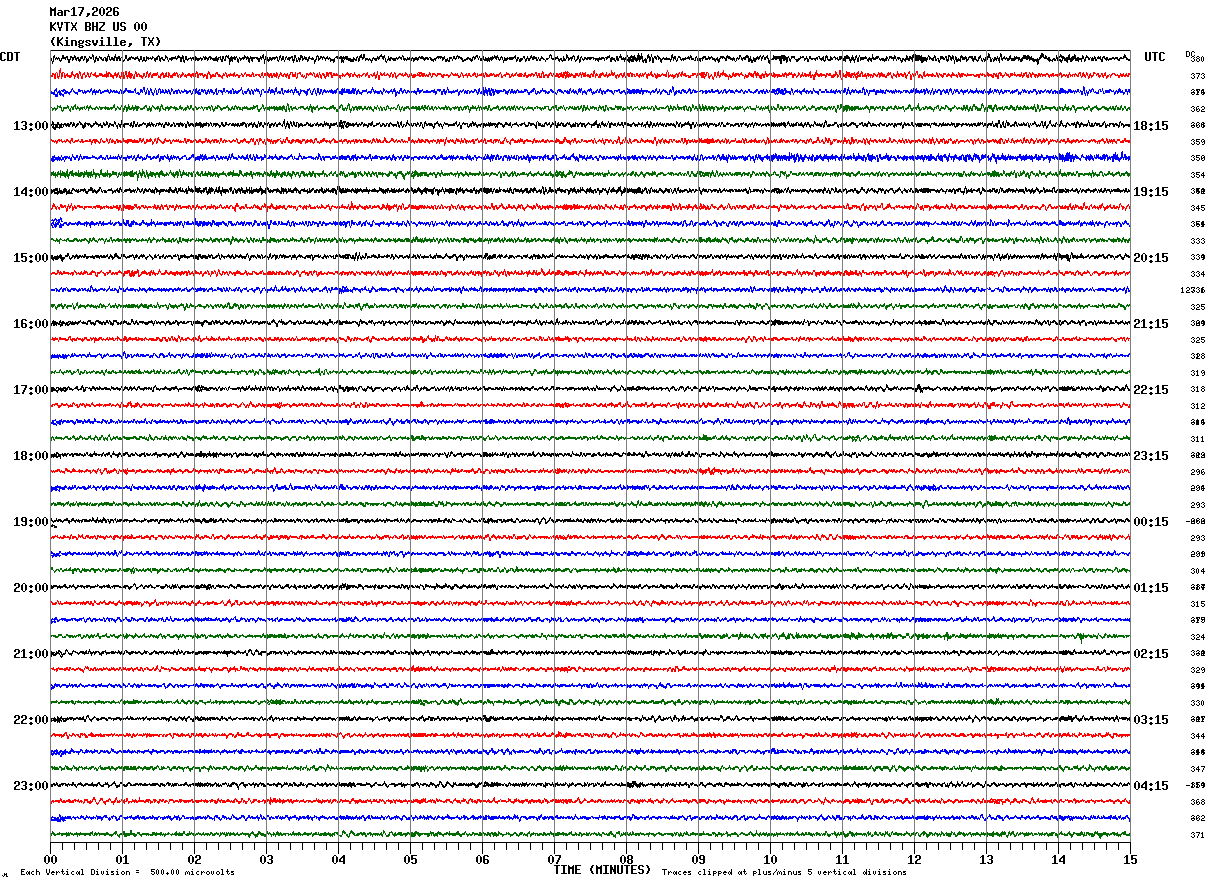
Task: Select the 16:00 CDT row label
Action: (x=31, y=324)
